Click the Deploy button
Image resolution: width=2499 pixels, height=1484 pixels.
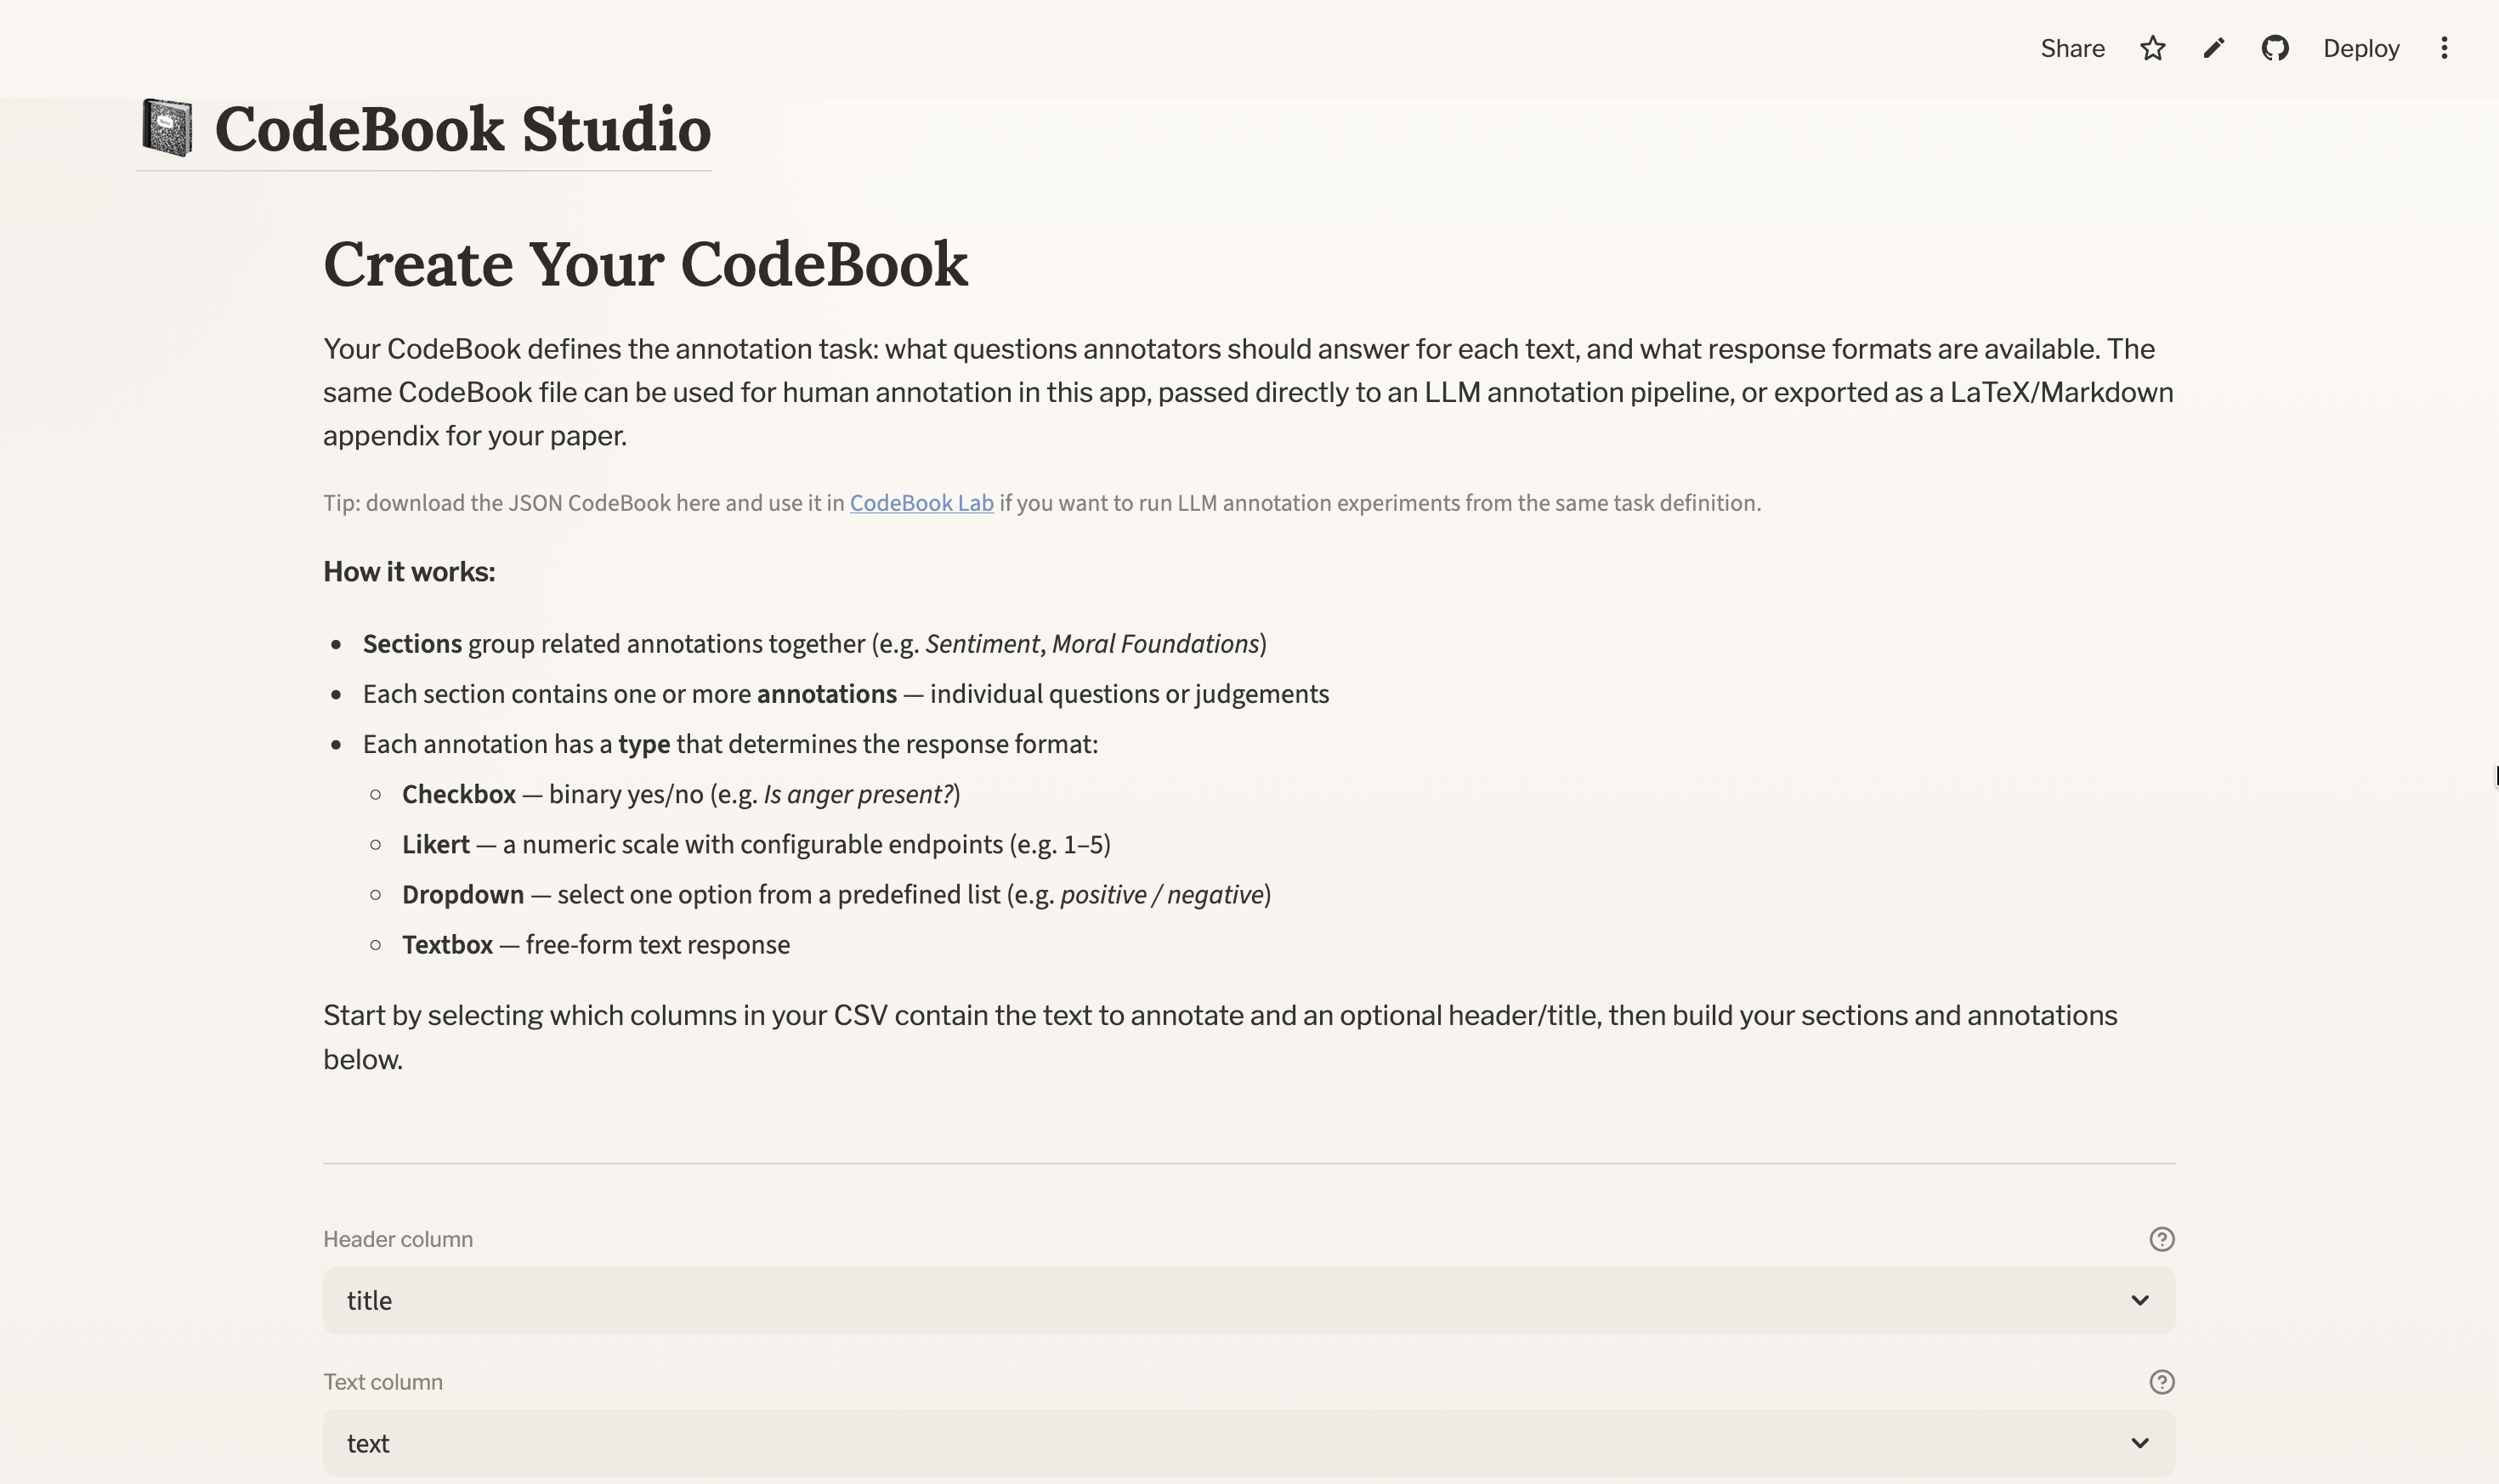(x=2361, y=48)
